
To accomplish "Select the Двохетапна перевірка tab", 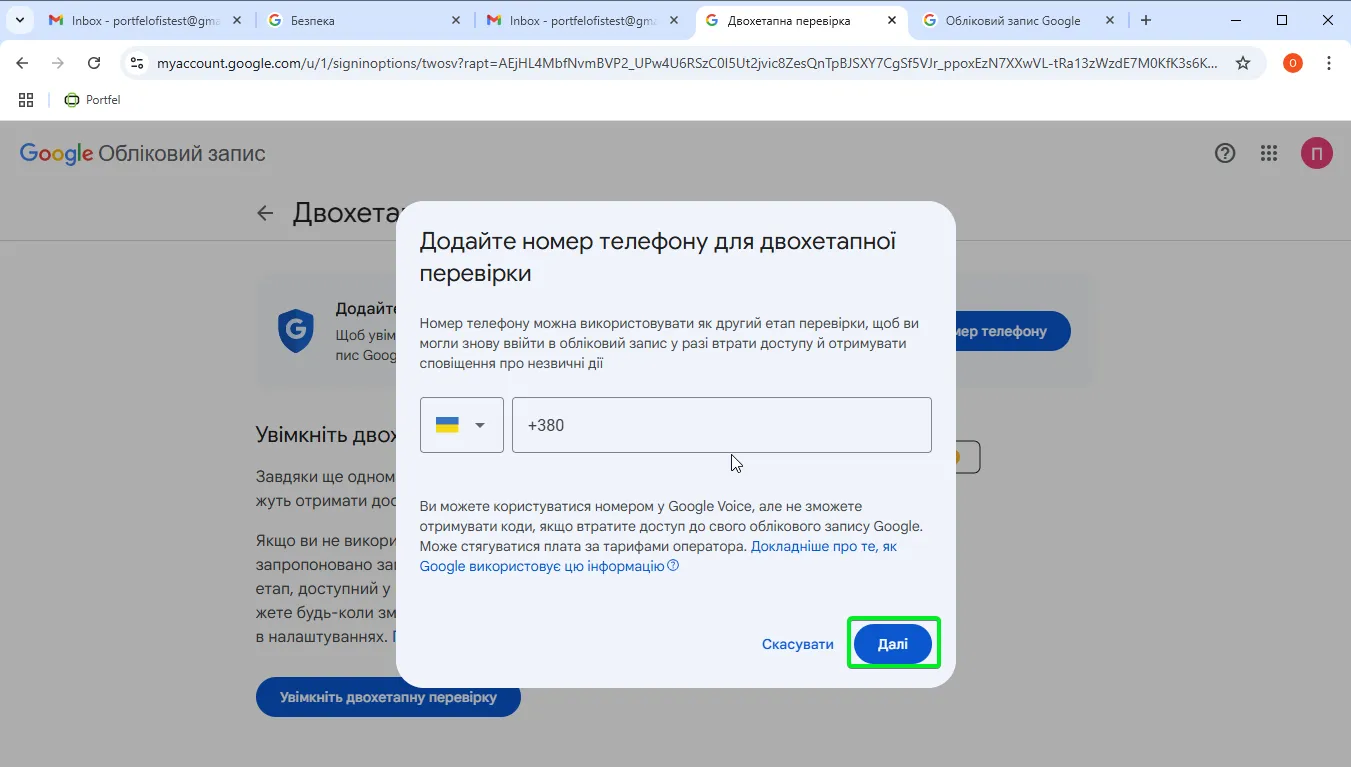I will pos(800,20).
